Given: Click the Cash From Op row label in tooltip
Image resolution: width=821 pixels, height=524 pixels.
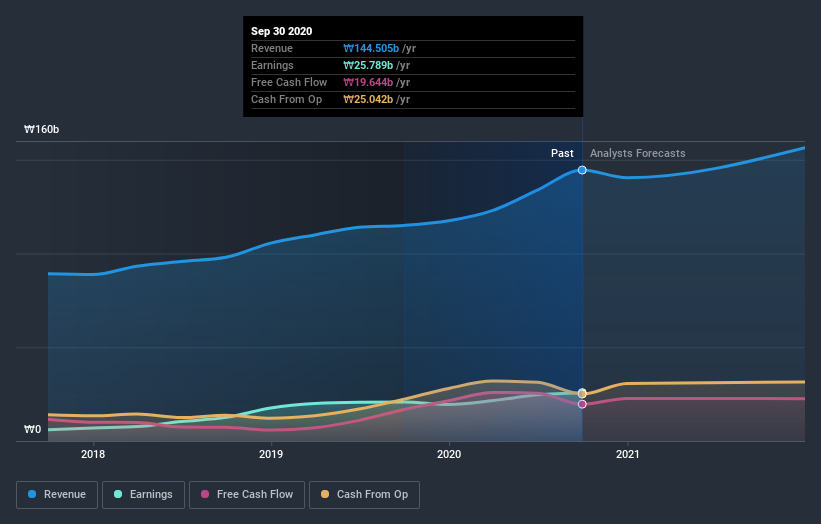Looking at the screenshot, I should (286, 99).
